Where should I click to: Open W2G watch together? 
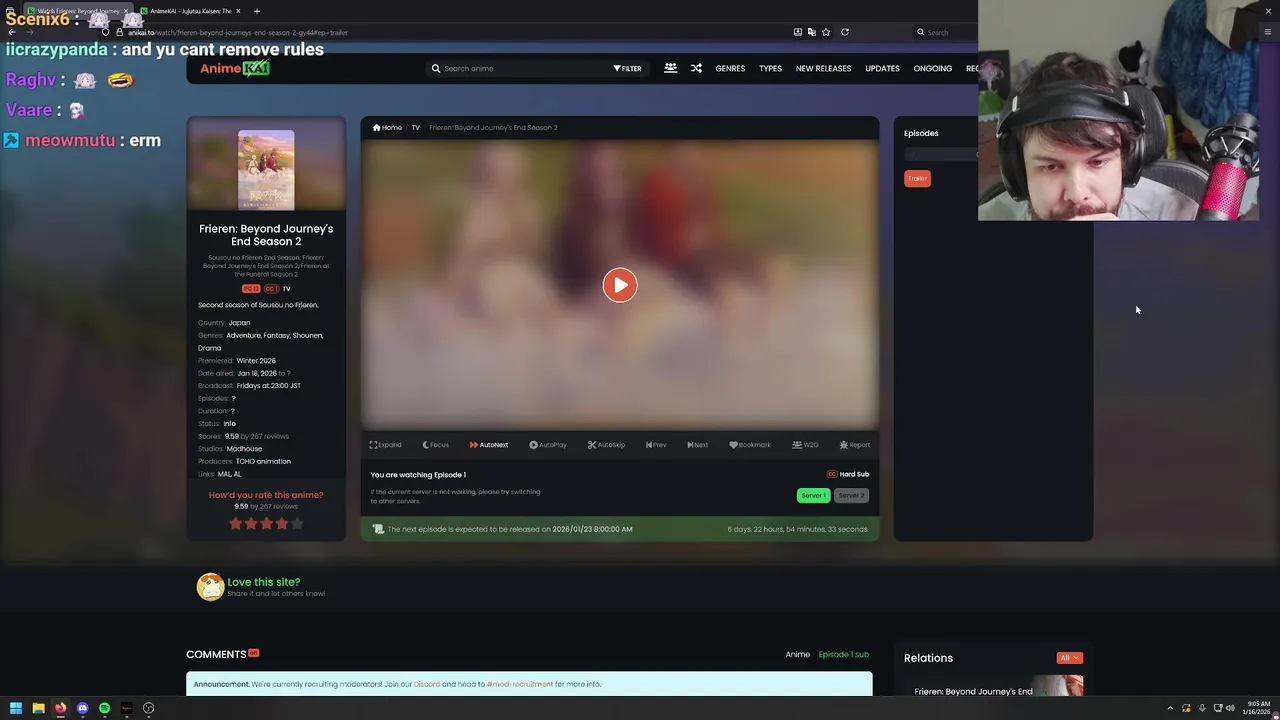pos(805,445)
